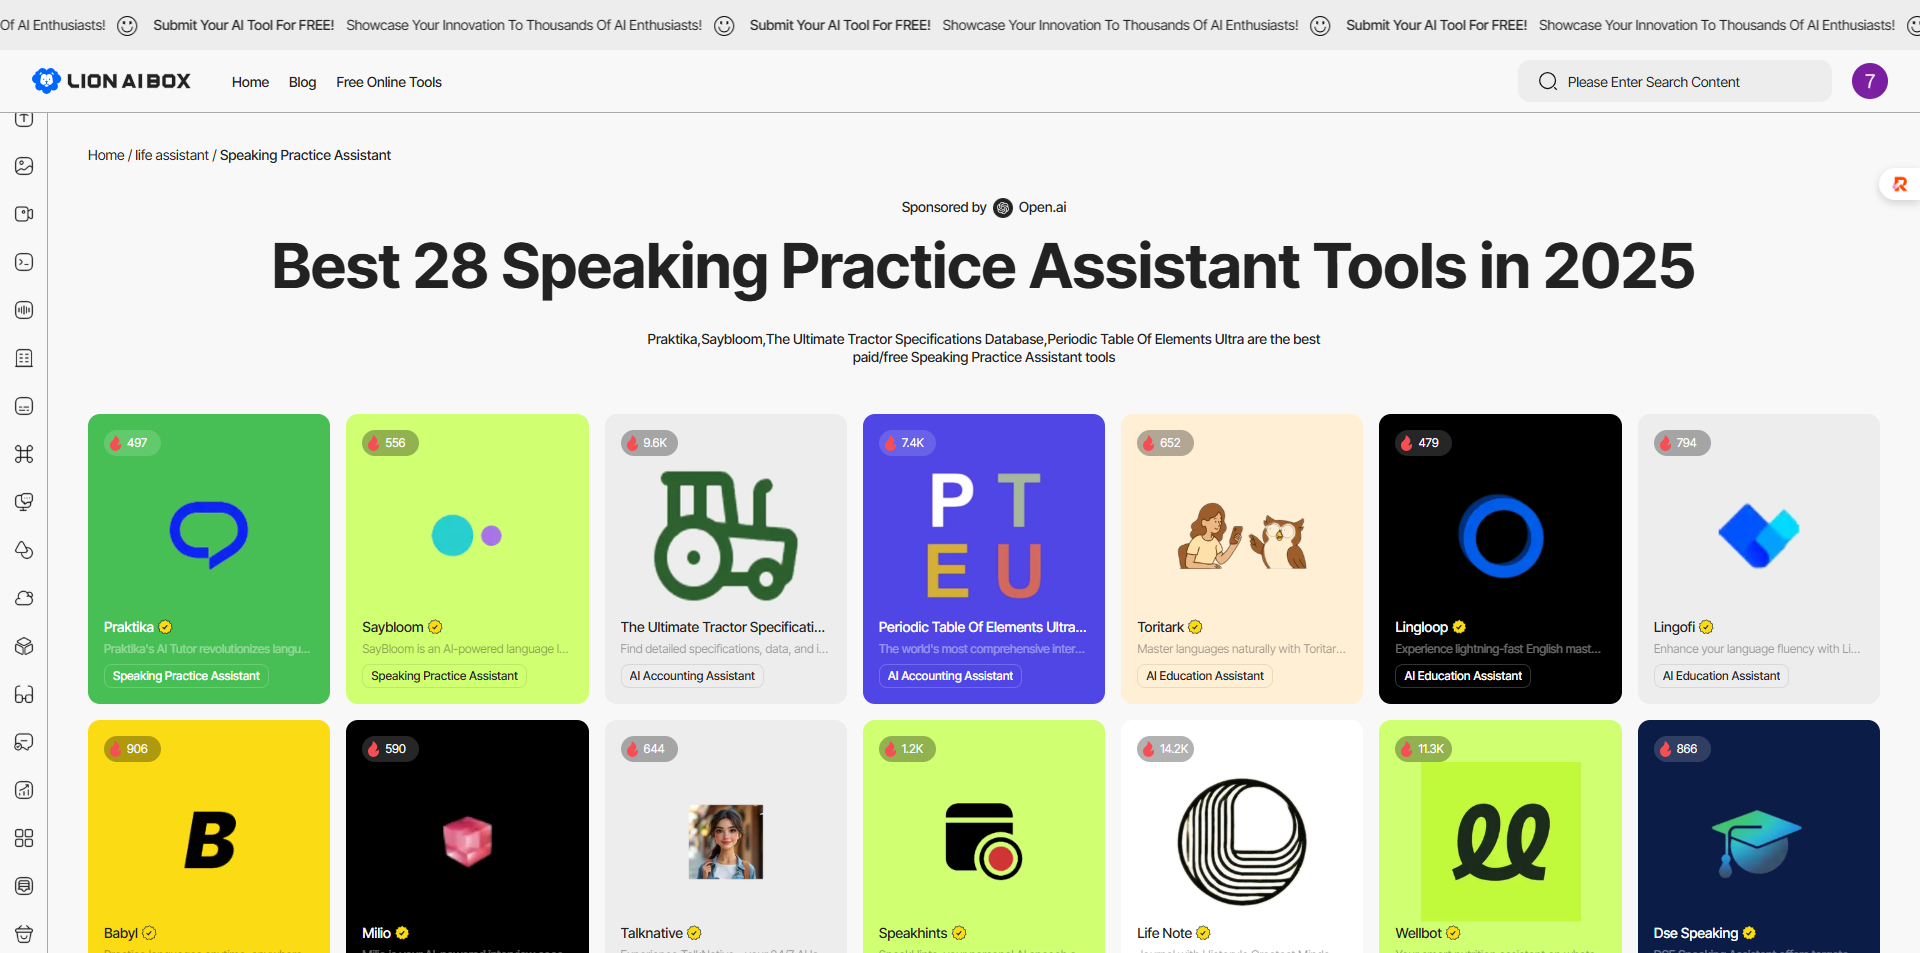Open the Ultimate Tractor Specifications tractor image
This screenshot has height=953, width=1920.
[x=726, y=535]
